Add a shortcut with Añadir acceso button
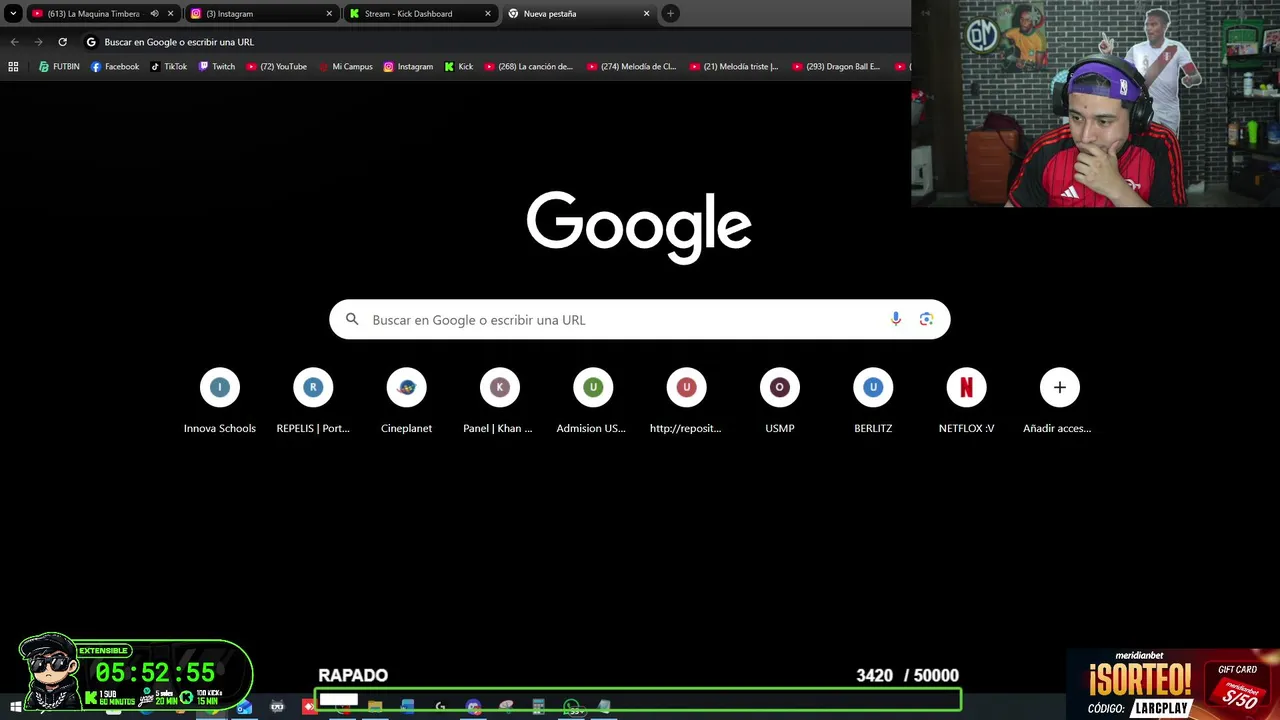This screenshot has height=720, width=1280. coord(1059,401)
